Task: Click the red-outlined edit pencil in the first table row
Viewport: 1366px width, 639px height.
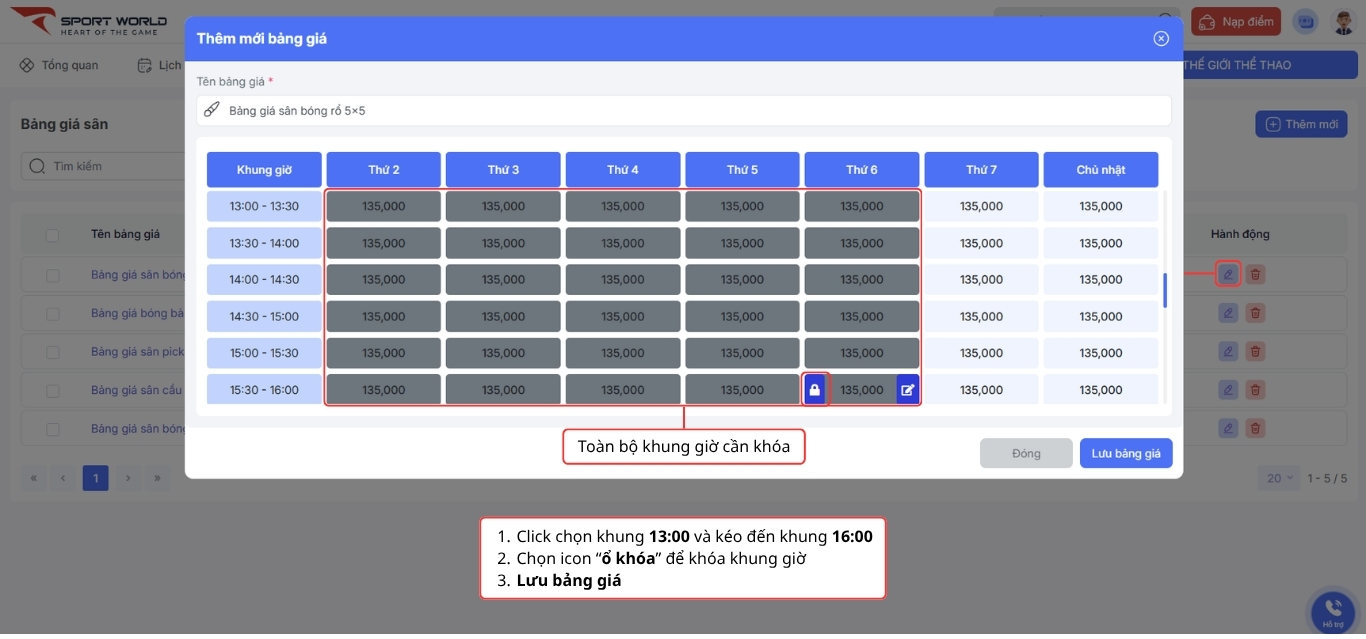Action: pyautogui.click(x=1228, y=274)
